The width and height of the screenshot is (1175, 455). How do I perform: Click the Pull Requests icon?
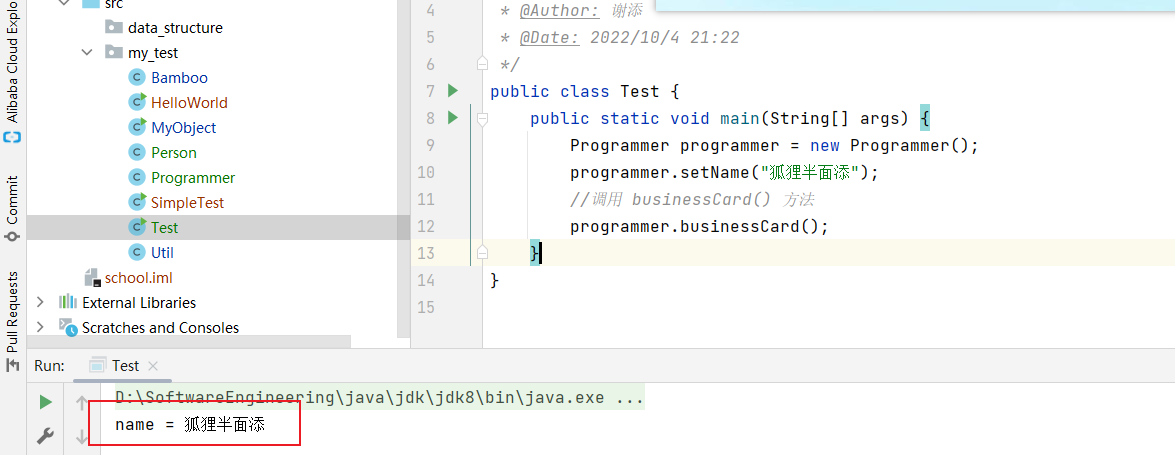pos(13,365)
